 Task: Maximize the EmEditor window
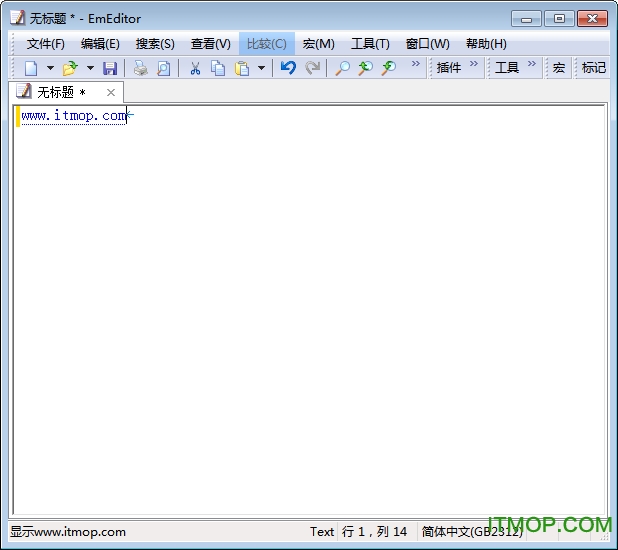click(x=559, y=19)
